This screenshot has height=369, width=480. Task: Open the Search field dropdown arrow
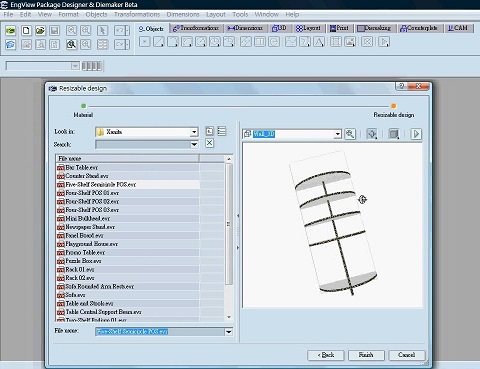click(194, 145)
